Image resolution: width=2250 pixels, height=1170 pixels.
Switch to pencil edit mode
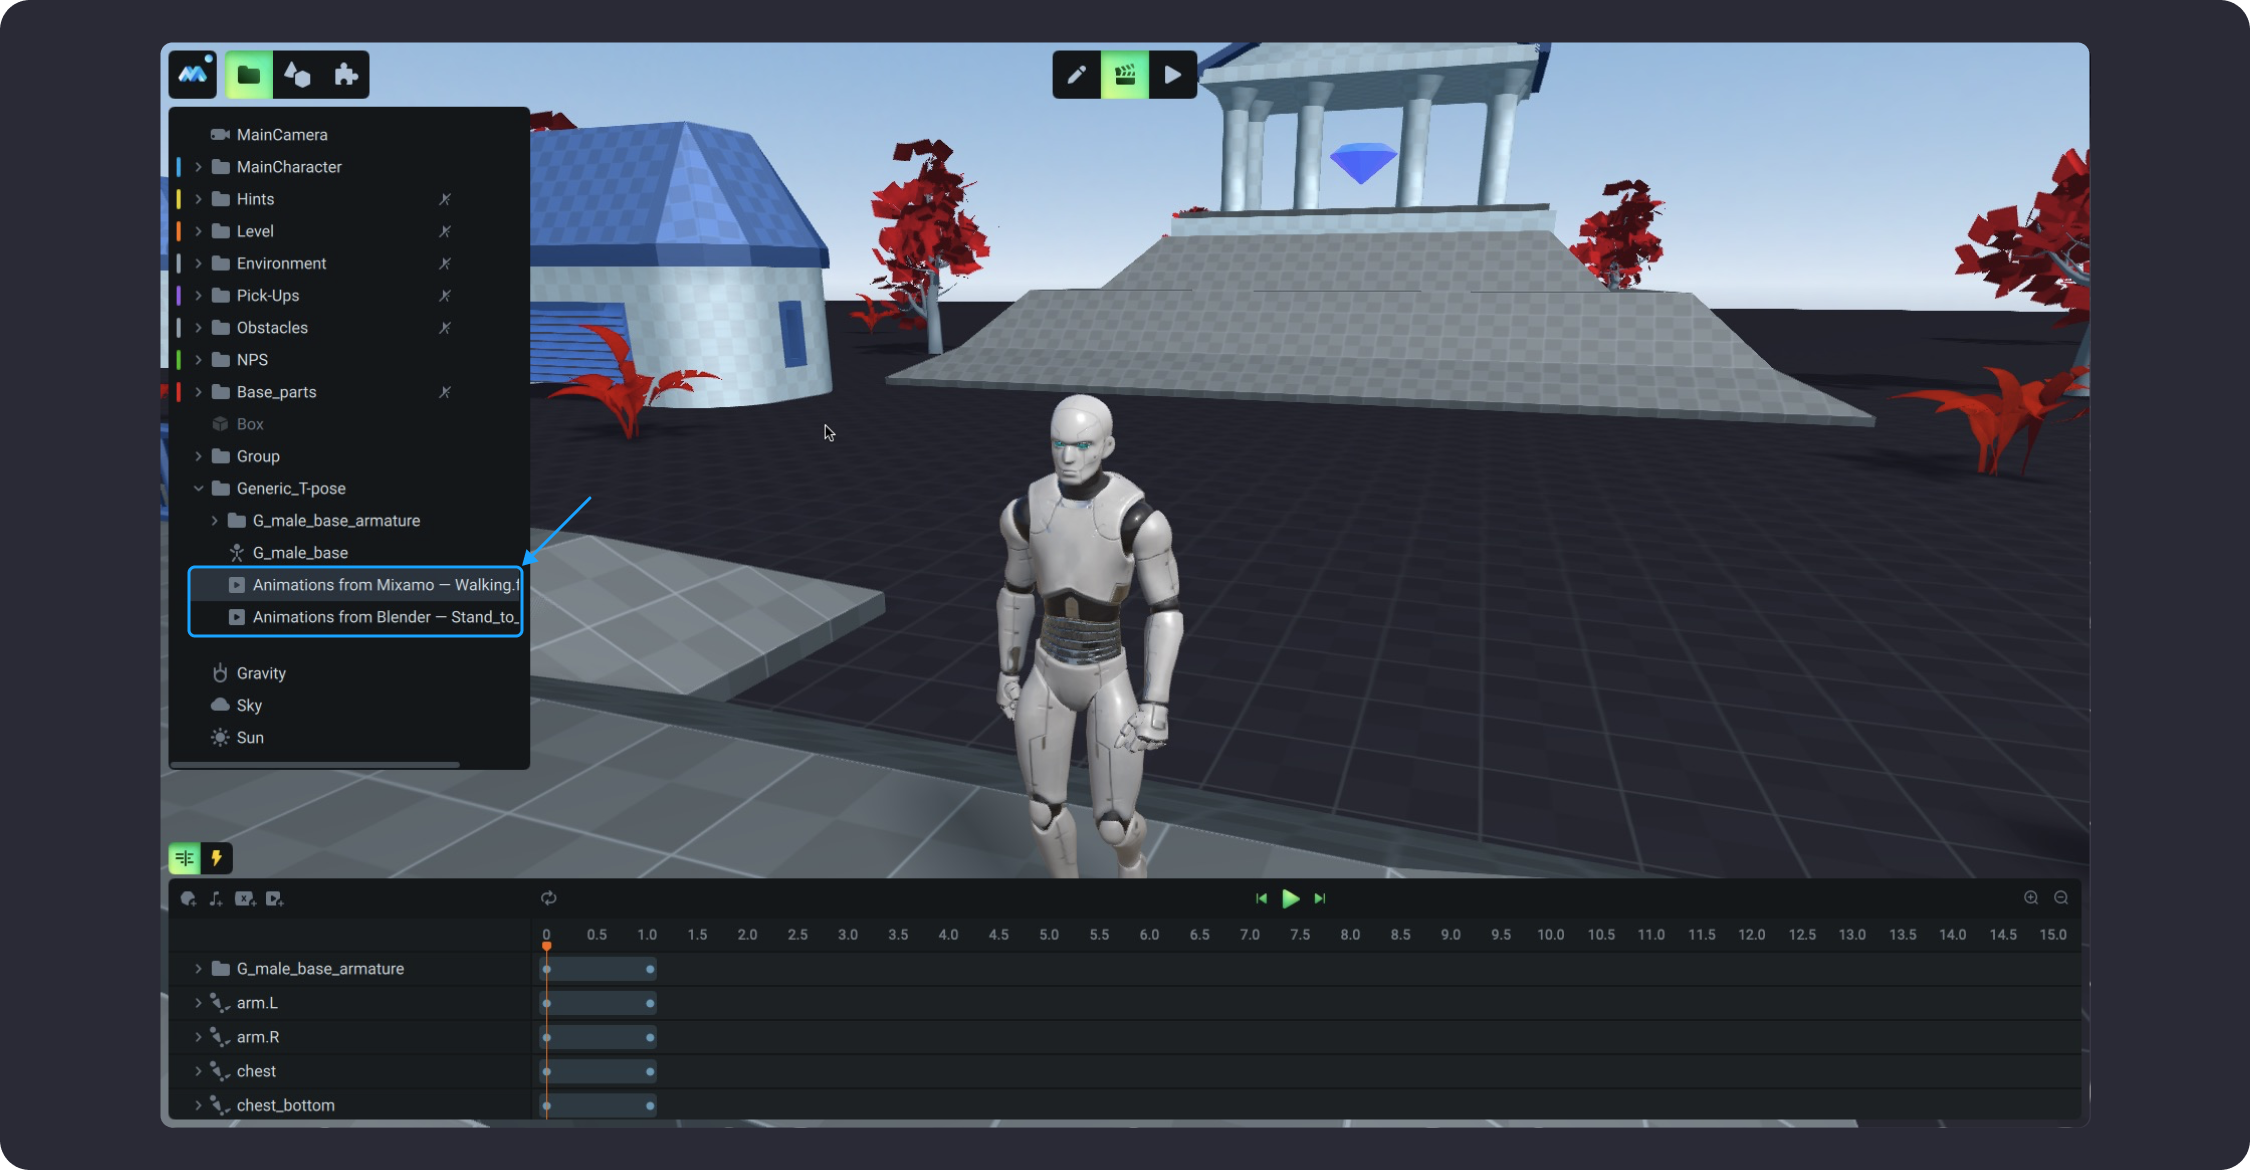tap(1076, 75)
